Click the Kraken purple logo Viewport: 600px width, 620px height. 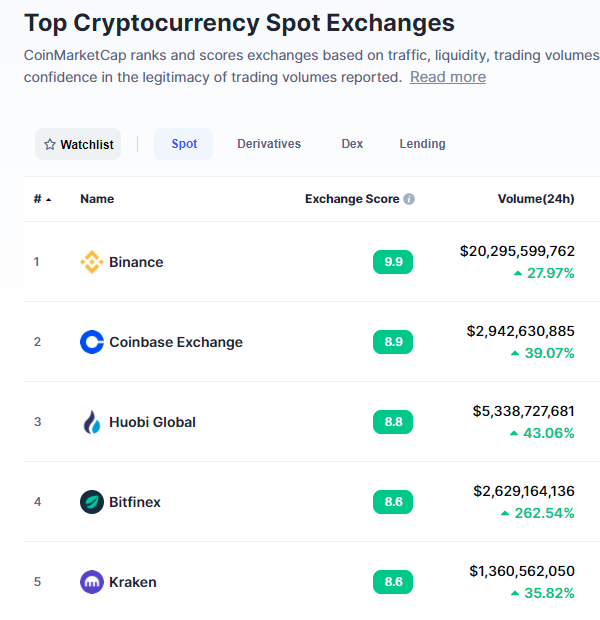92,582
